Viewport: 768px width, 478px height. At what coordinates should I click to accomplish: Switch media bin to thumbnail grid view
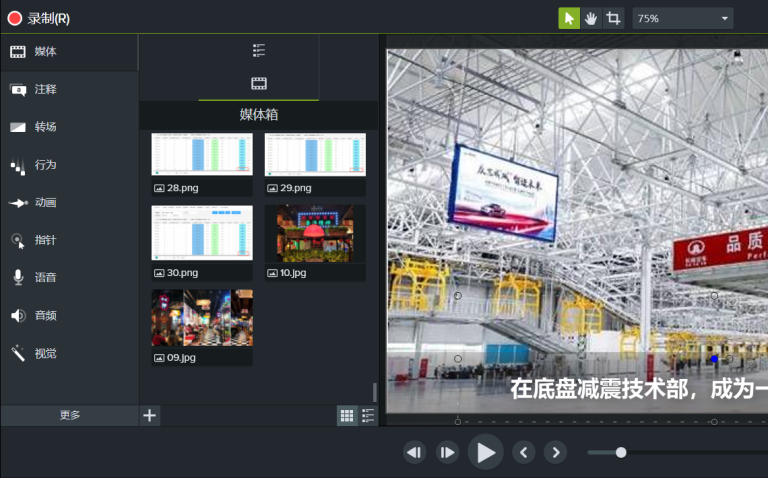coord(347,416)
